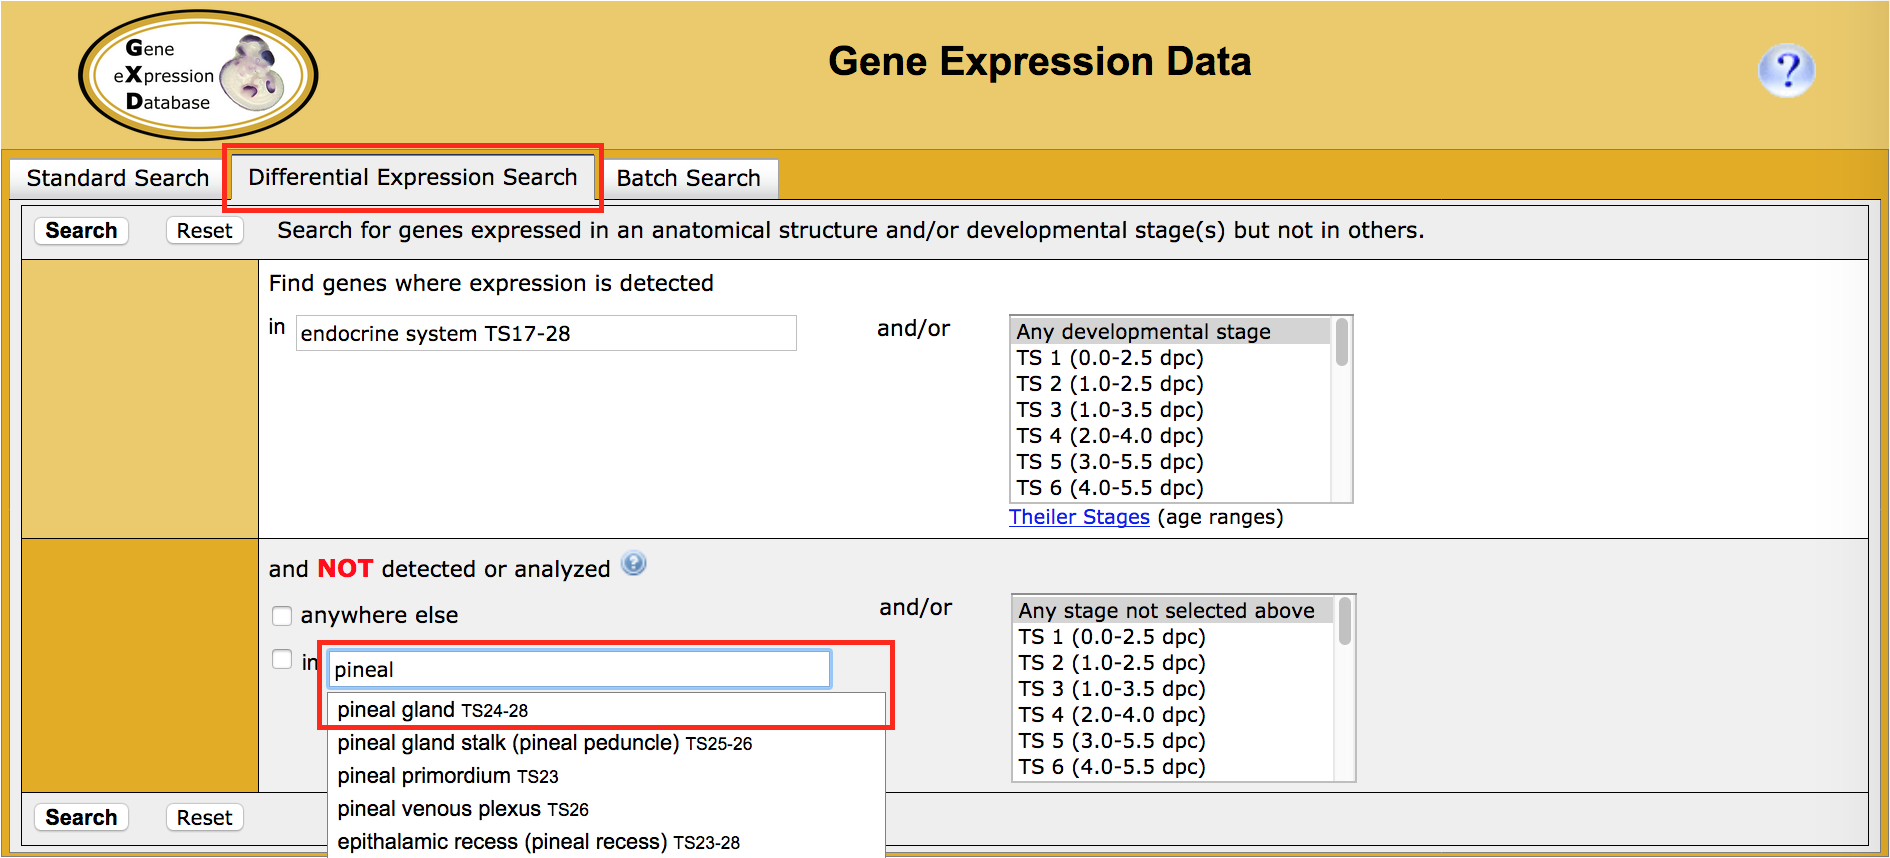Pick 'pineal primordium TS23' suggestion
This screenshot has height=858, width=1890.
[606, 776]
